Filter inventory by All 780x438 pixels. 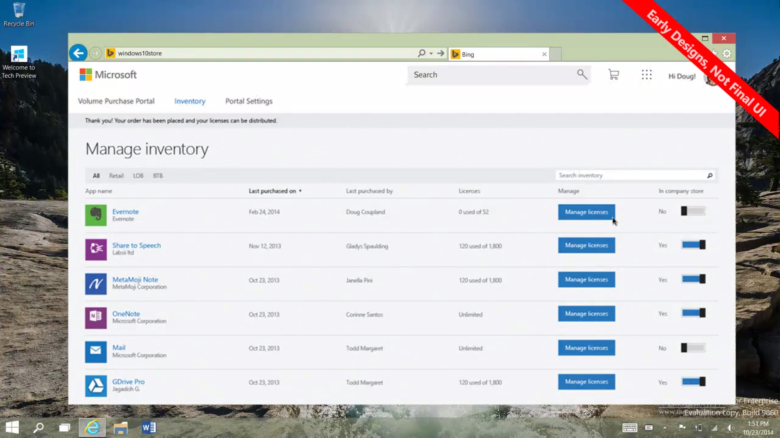96,176
